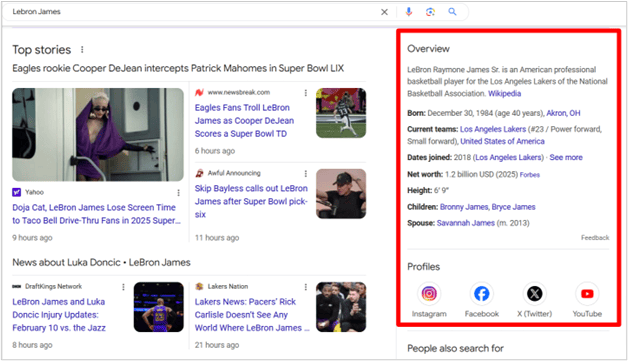The height and width of the screenshot is (361, 628).
Task: Click the Top stories heading
Action: (x=42, y=50)
